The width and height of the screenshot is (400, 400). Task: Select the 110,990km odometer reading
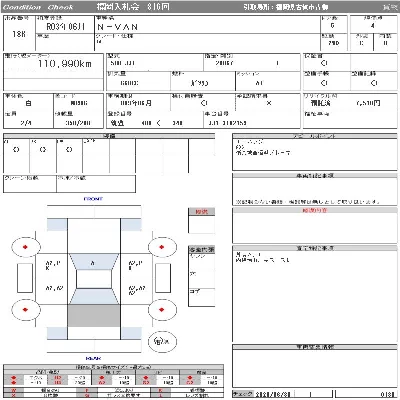[x=65, y=64]
